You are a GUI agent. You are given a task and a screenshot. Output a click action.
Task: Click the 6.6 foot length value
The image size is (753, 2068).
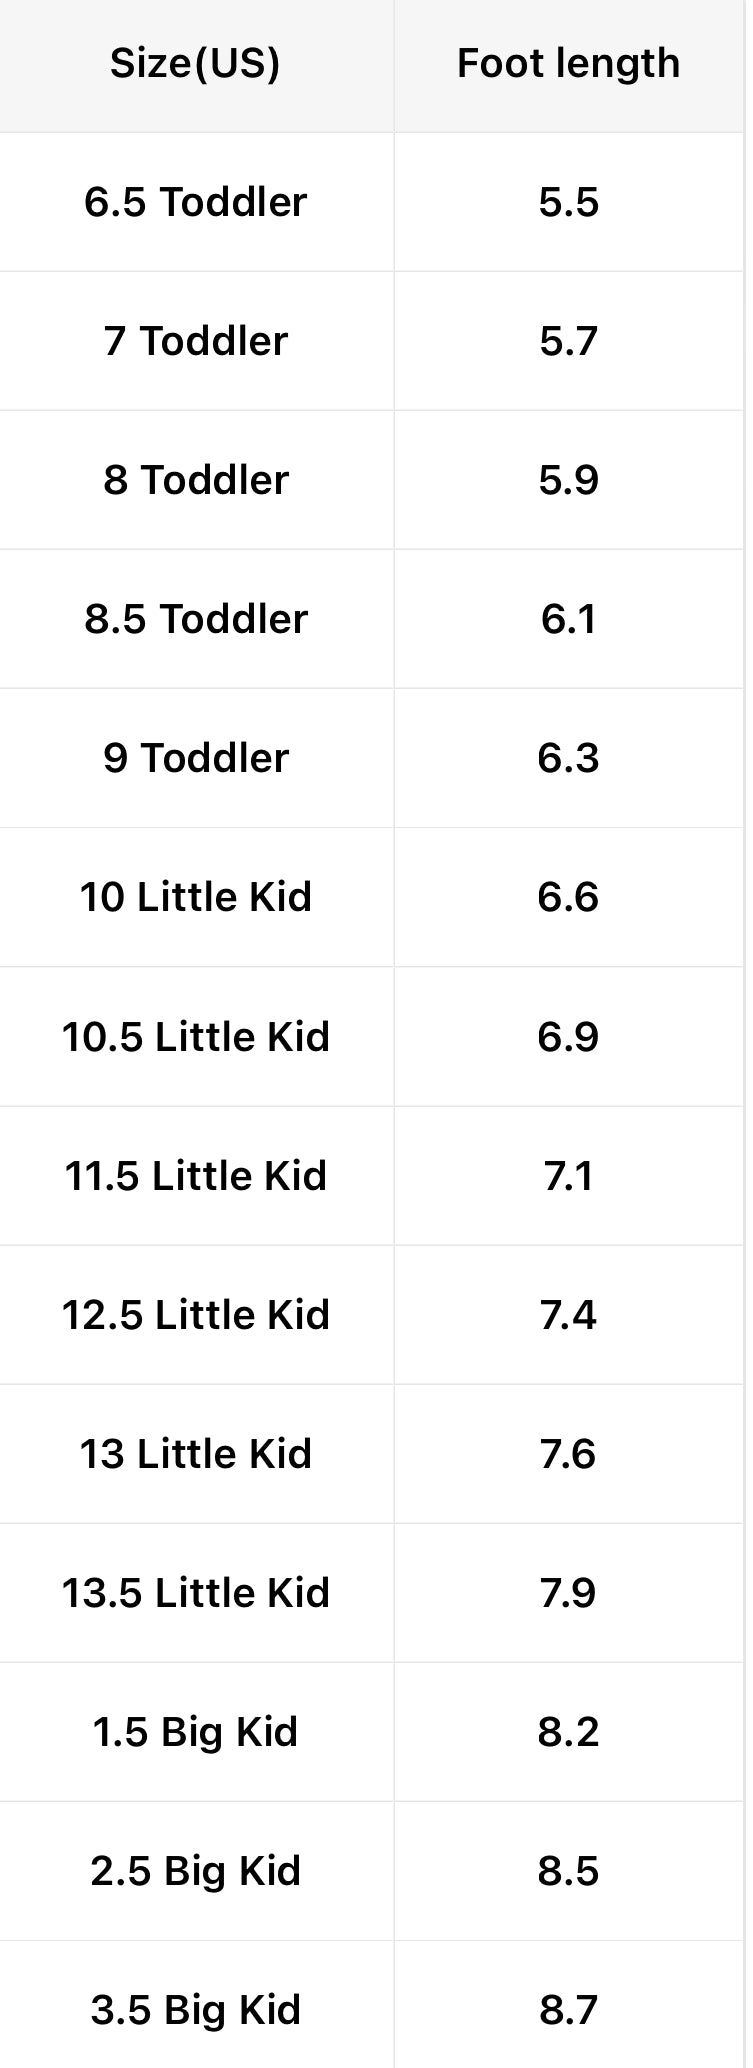coord(568,897)
